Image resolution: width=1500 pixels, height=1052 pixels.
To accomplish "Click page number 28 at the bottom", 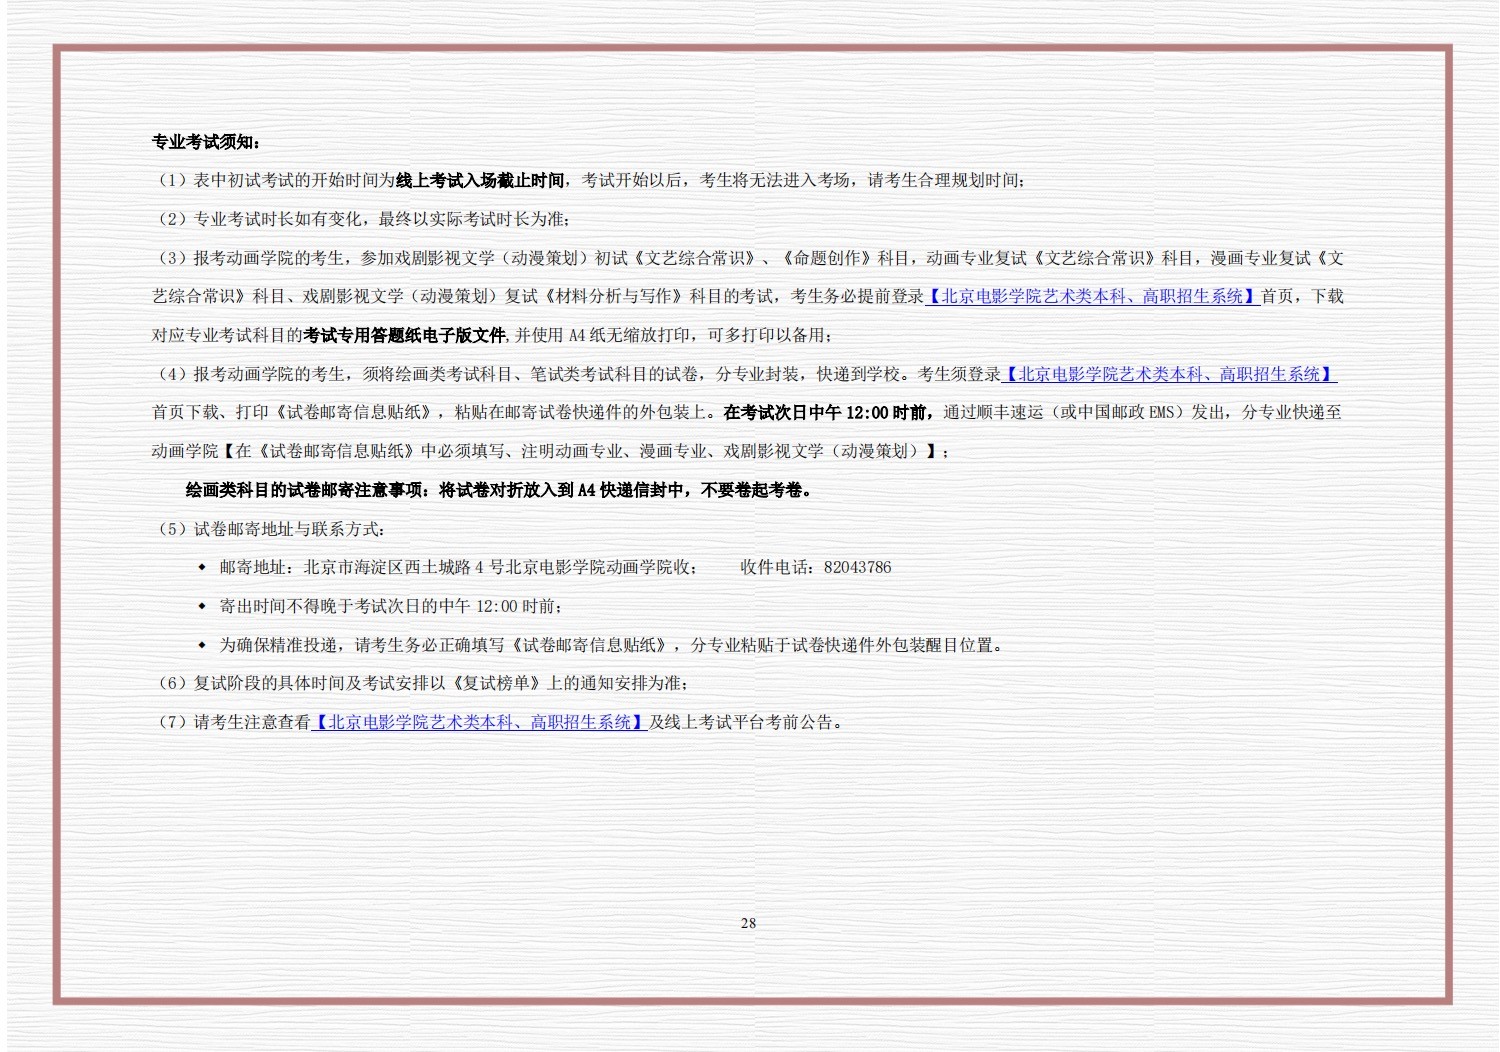I will pyautogui.click(x=748, y=923).
